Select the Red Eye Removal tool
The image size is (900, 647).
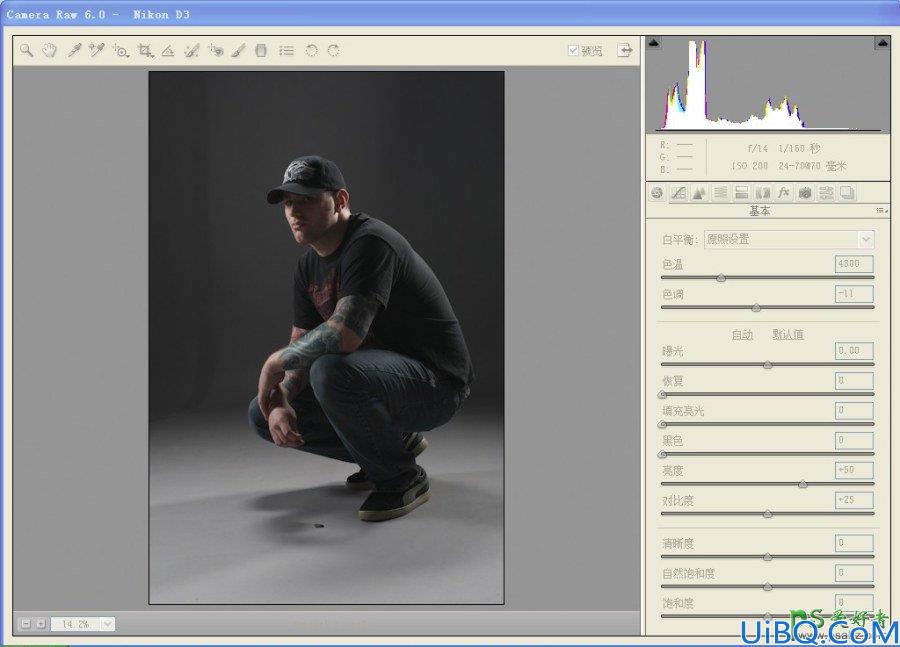(216, 51)
